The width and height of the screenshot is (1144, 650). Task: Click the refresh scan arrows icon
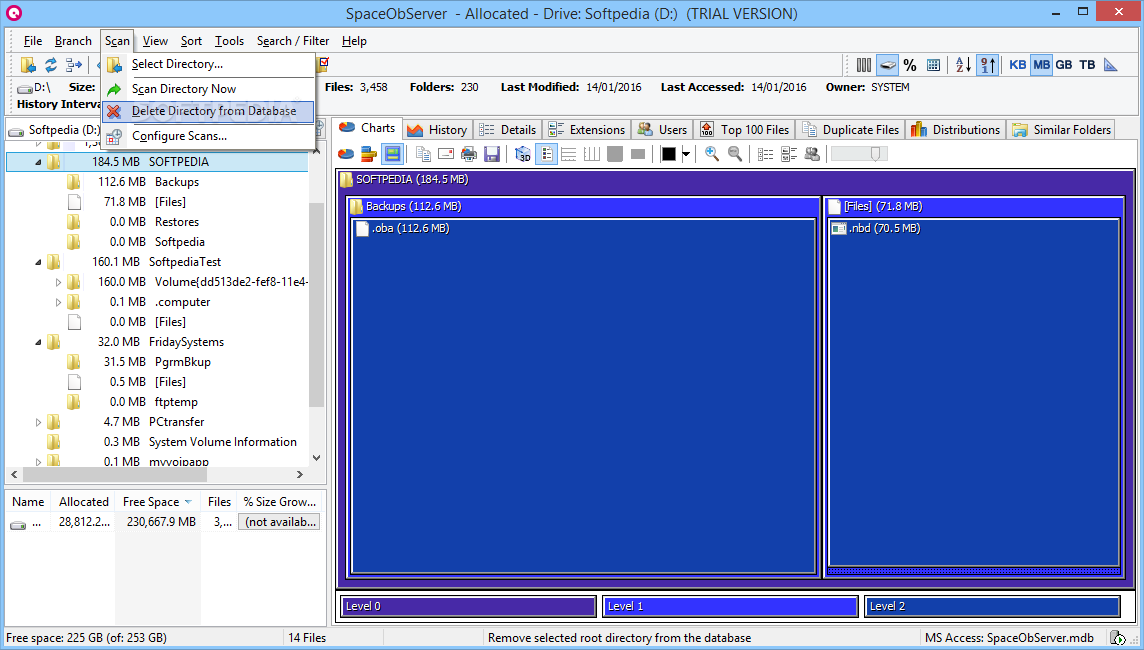pyautogui.click(x=51, y=65)
